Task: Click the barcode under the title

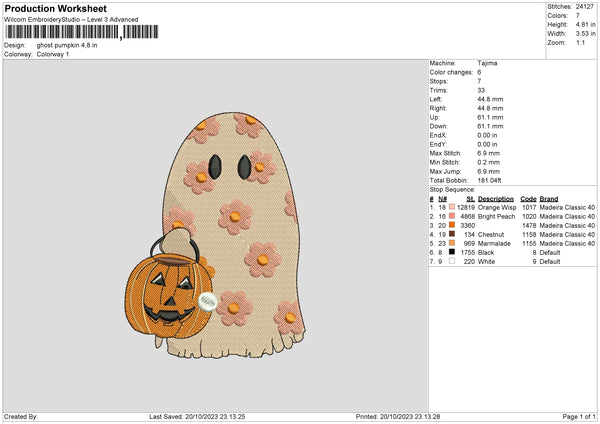Action: (81, 32)
